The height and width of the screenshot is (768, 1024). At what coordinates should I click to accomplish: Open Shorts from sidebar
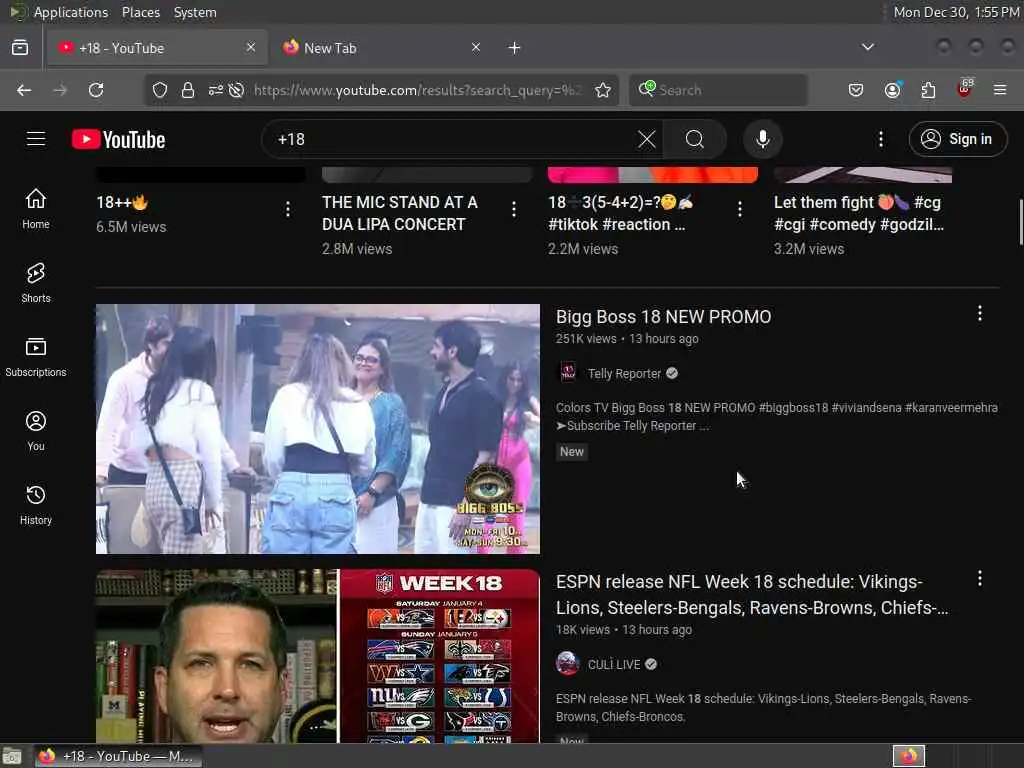pos(36,283)
